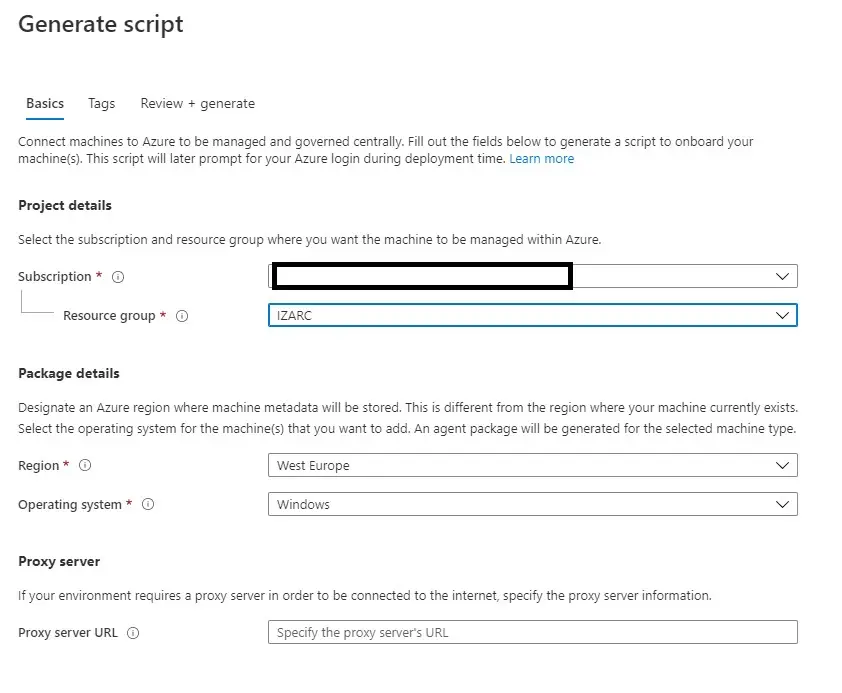Click the Region info icon
The width and height of the screenshot is (842, 693).
[85, 466]
